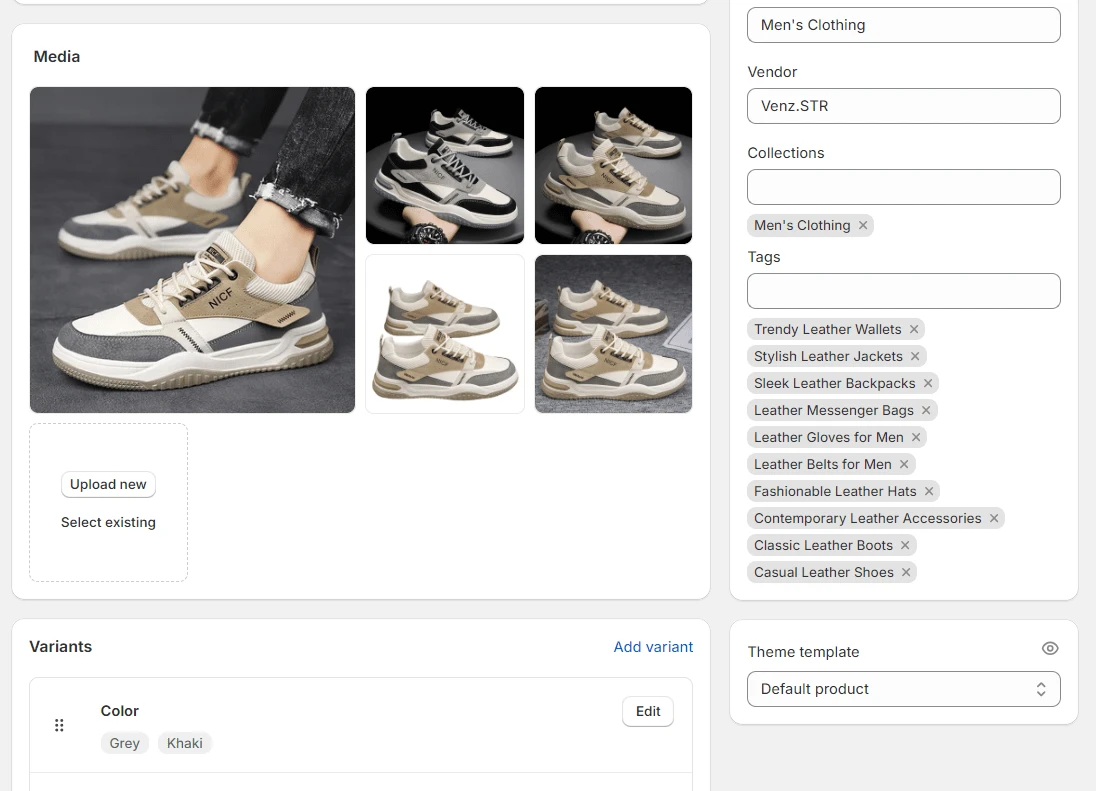Focus the Tags input field
1096x791 pixels.
coord(903,291)
